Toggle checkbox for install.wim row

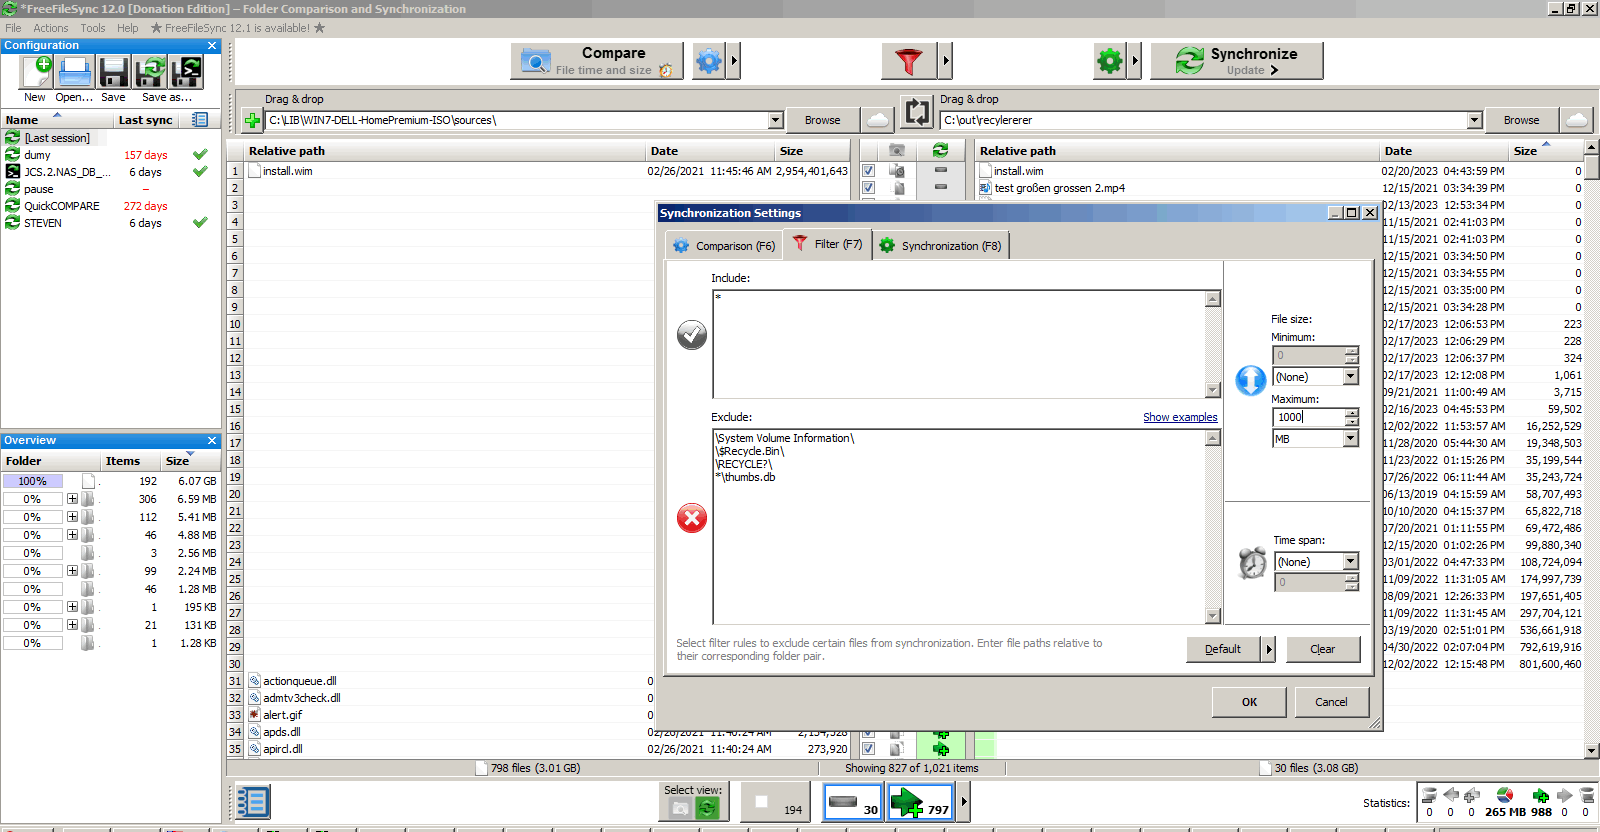(868, 171)
